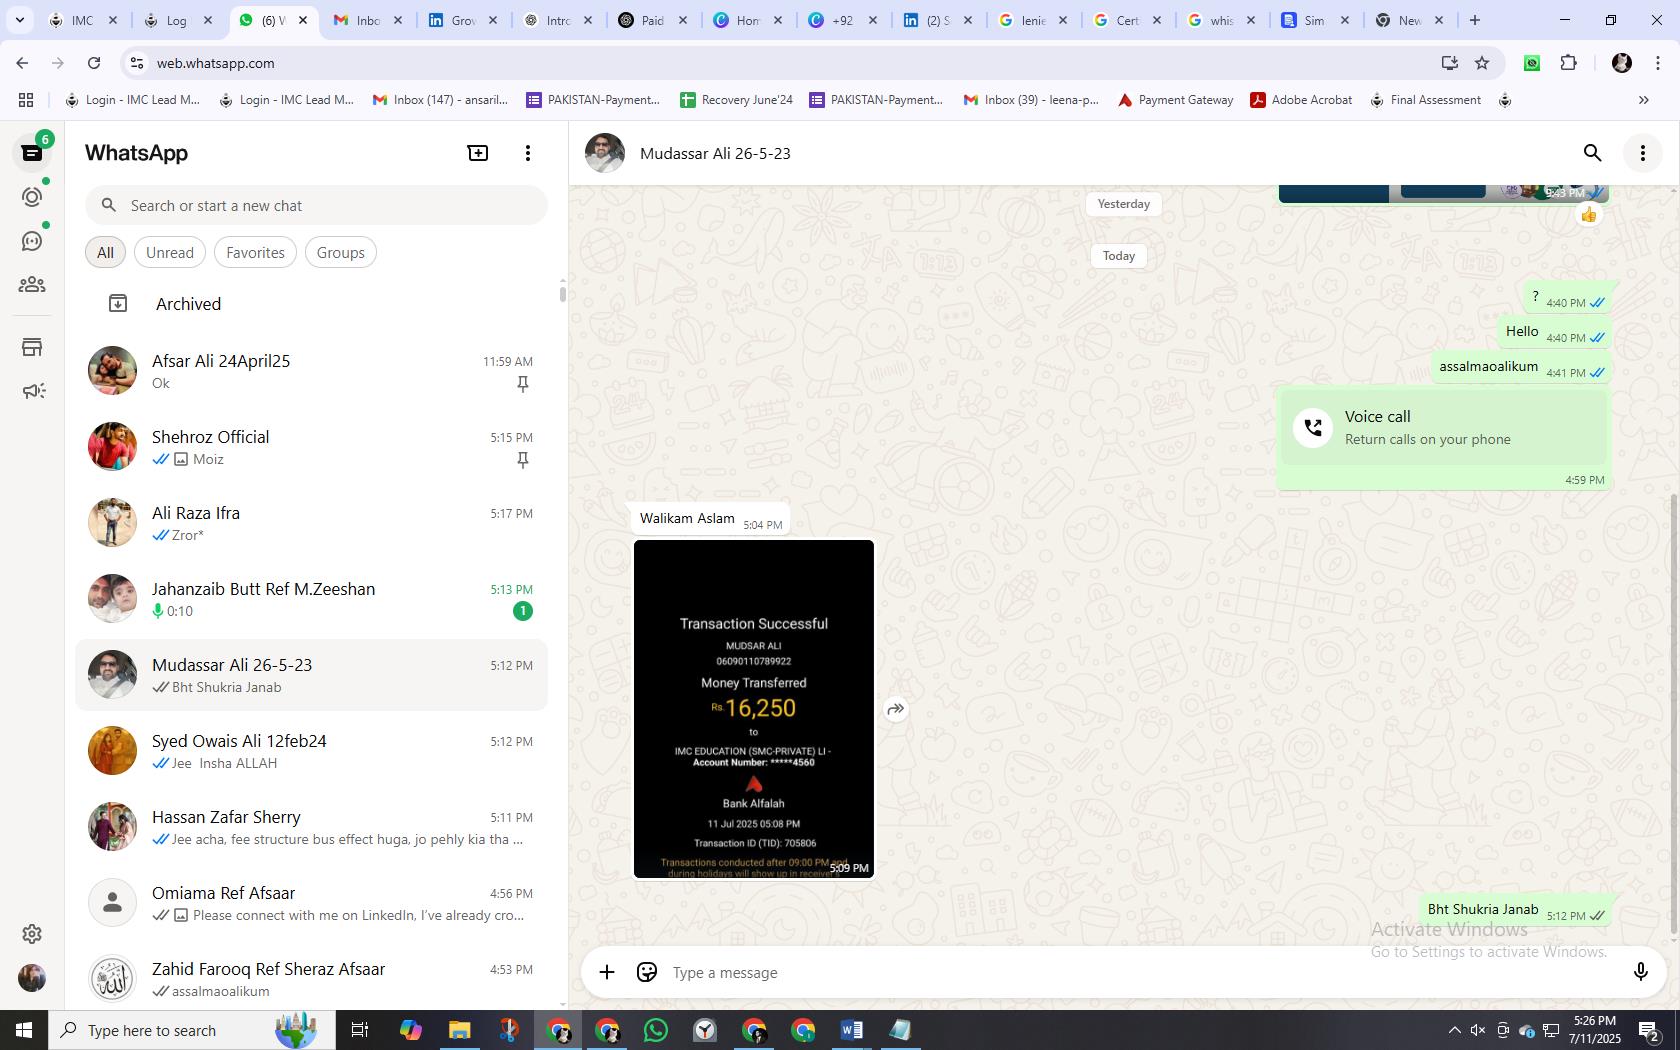Viewport: 1680px width, 1050px height.
Task: Show hidden system tray icons
Action: pyautogui.click(x=1455, y=1030)
